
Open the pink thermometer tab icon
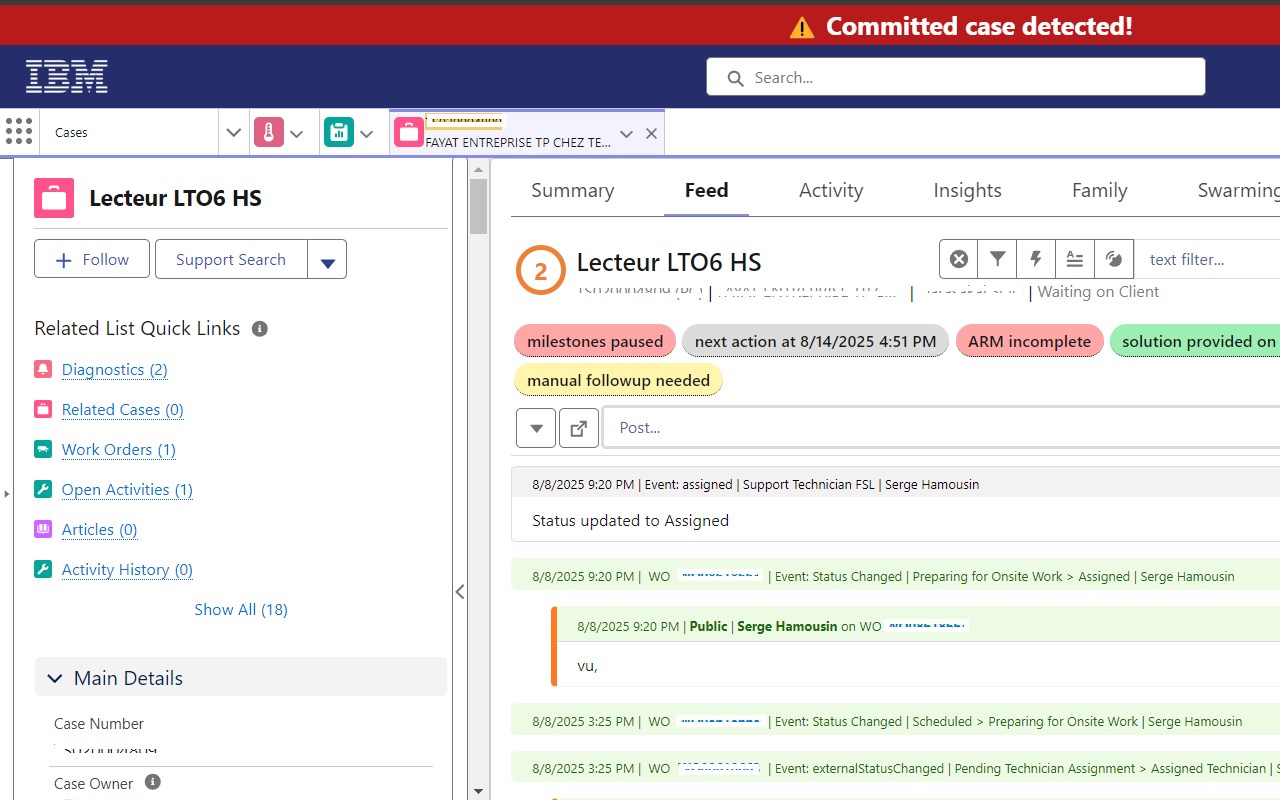[269, 132]
